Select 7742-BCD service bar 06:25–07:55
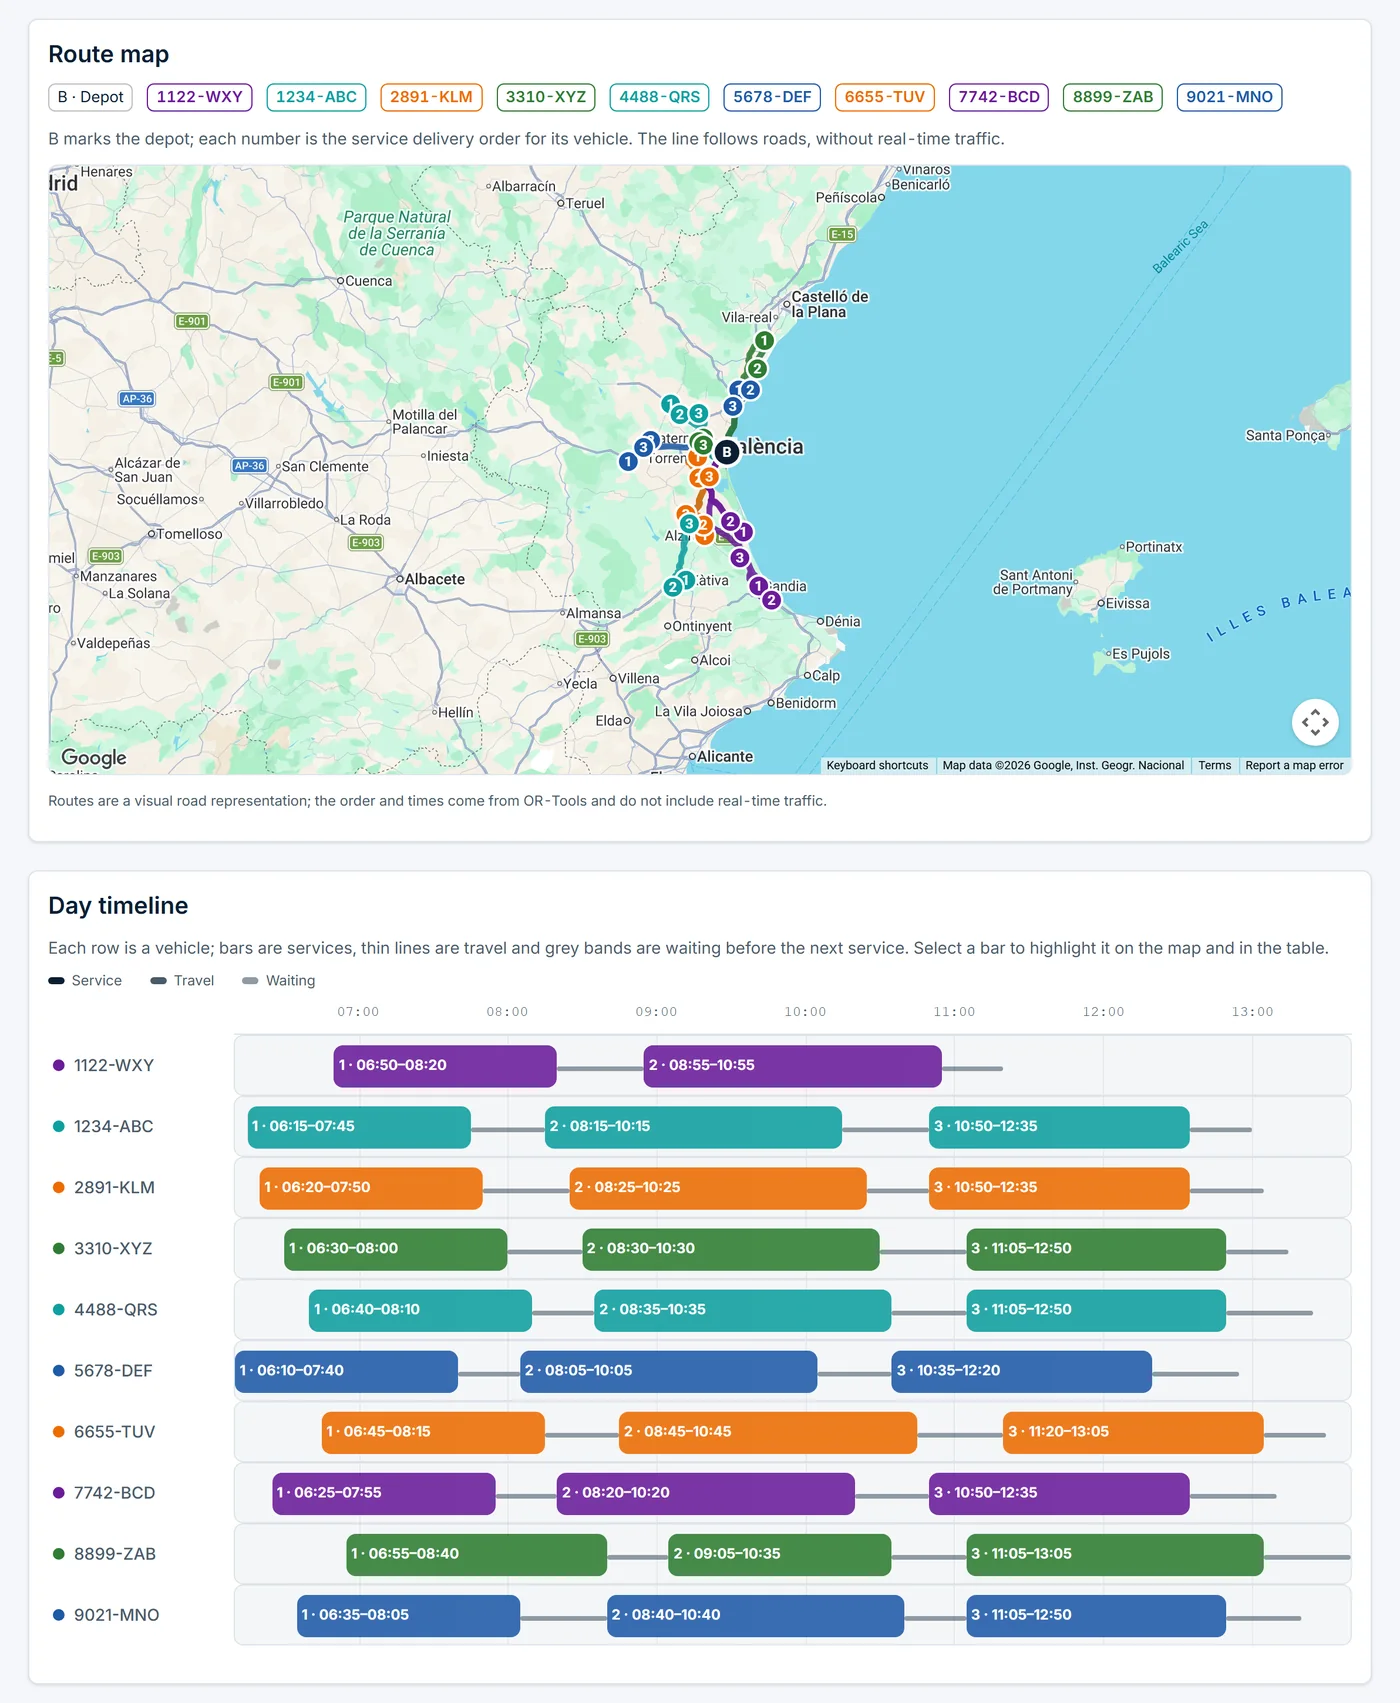 384,1493
